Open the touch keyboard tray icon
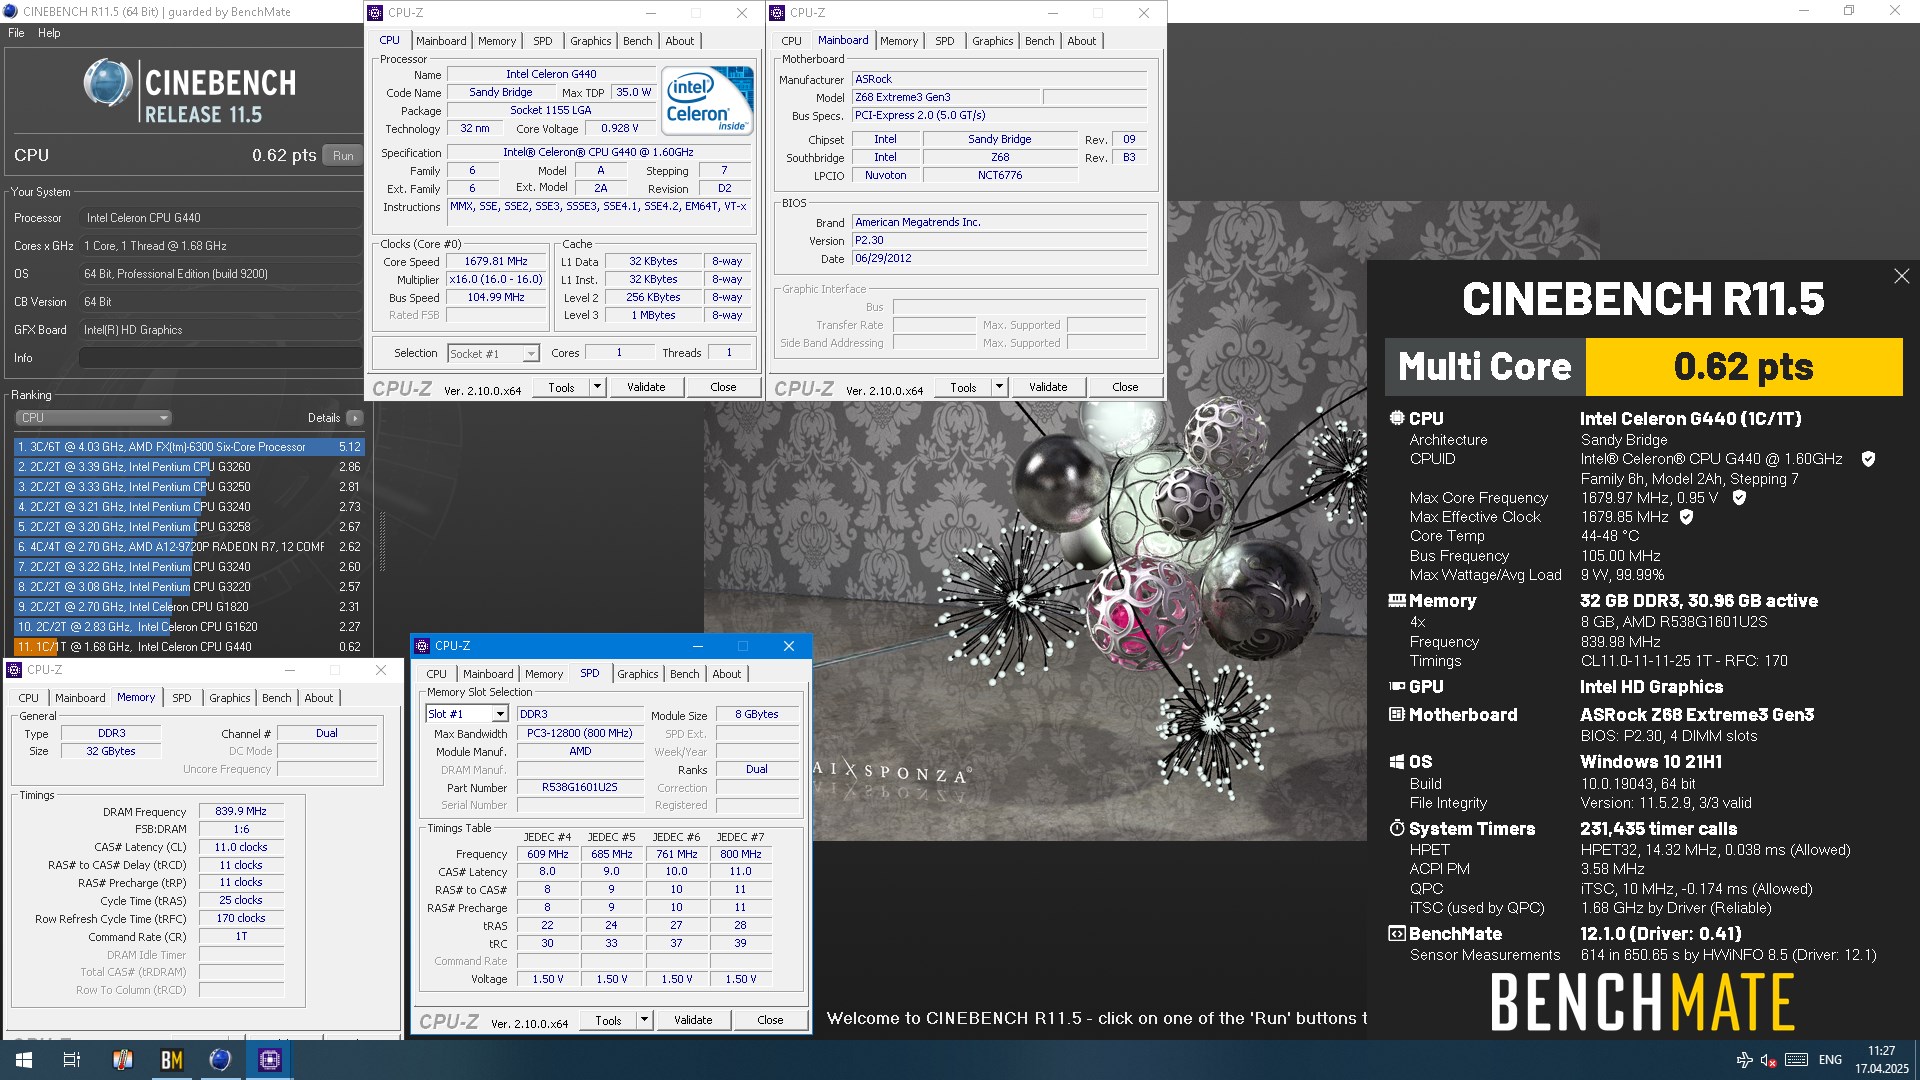Image resolution: width=1920 pixels, height=1080 pixels. (1796, 1060)
